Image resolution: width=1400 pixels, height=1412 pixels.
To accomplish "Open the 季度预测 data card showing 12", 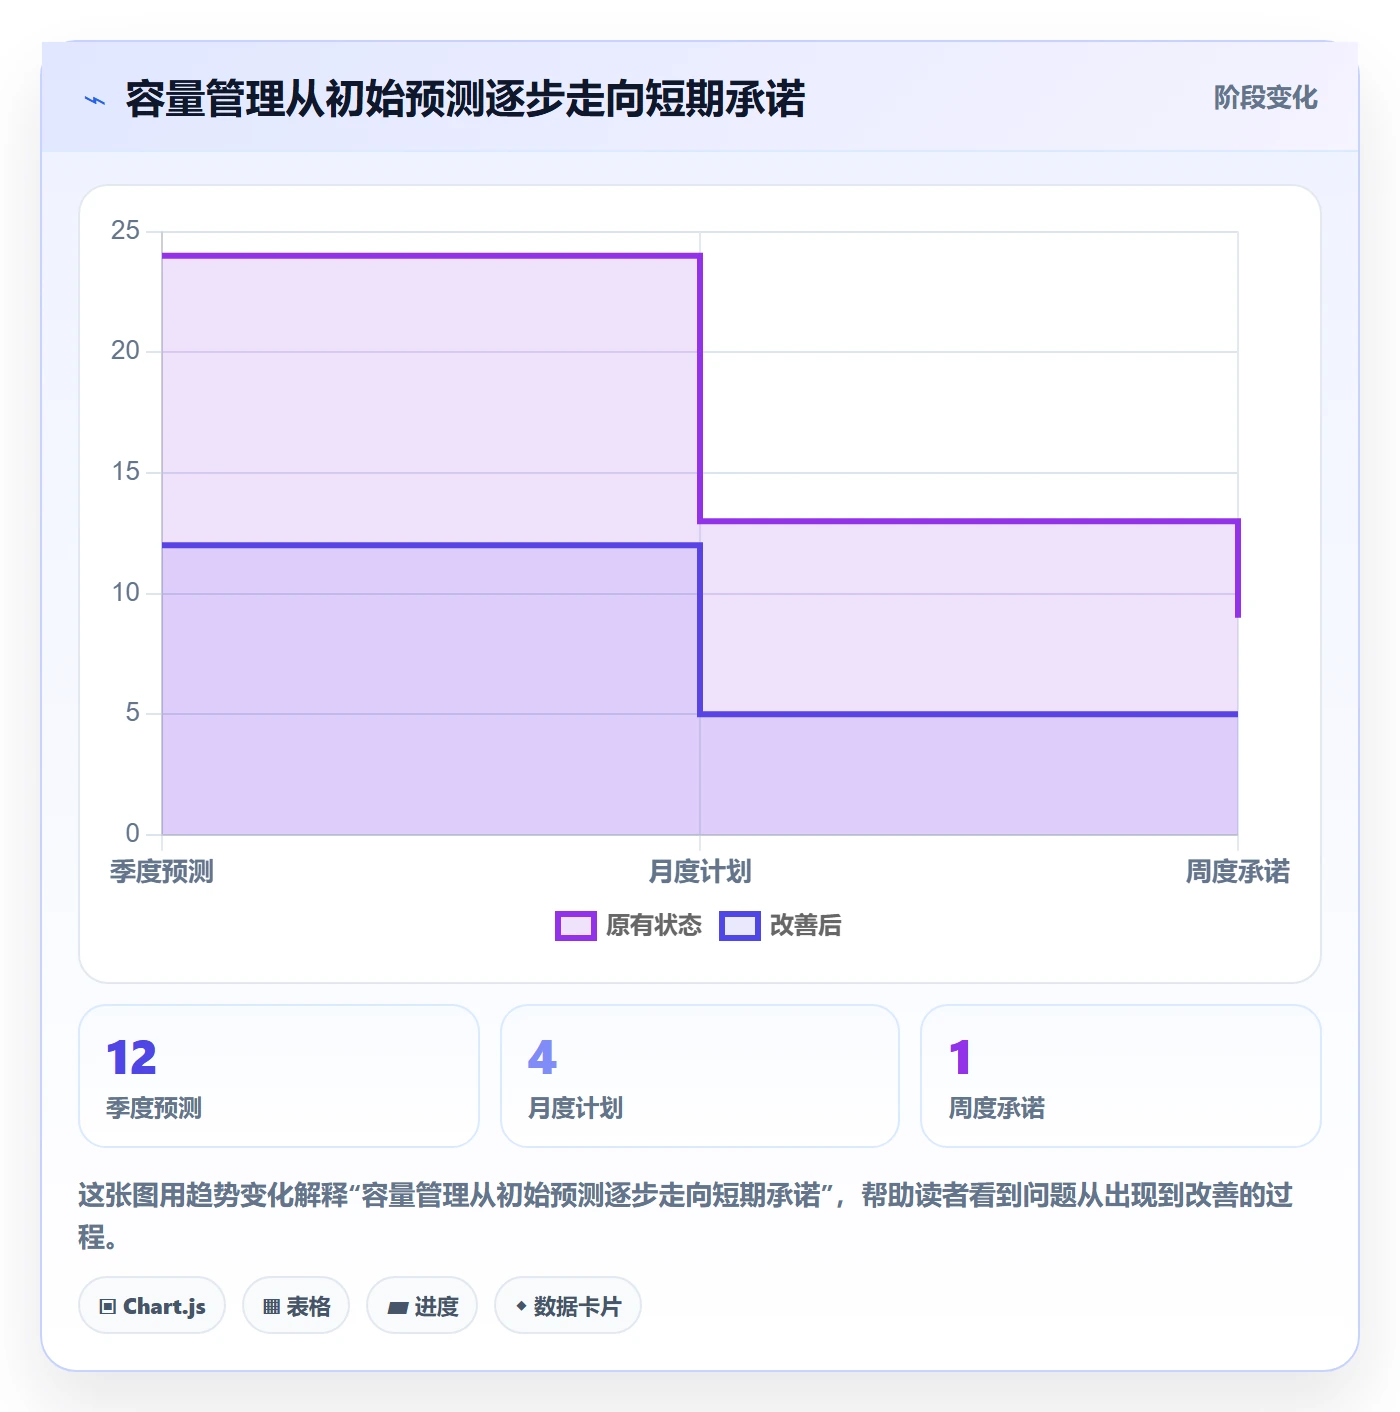I will [x=279, y=1076].
